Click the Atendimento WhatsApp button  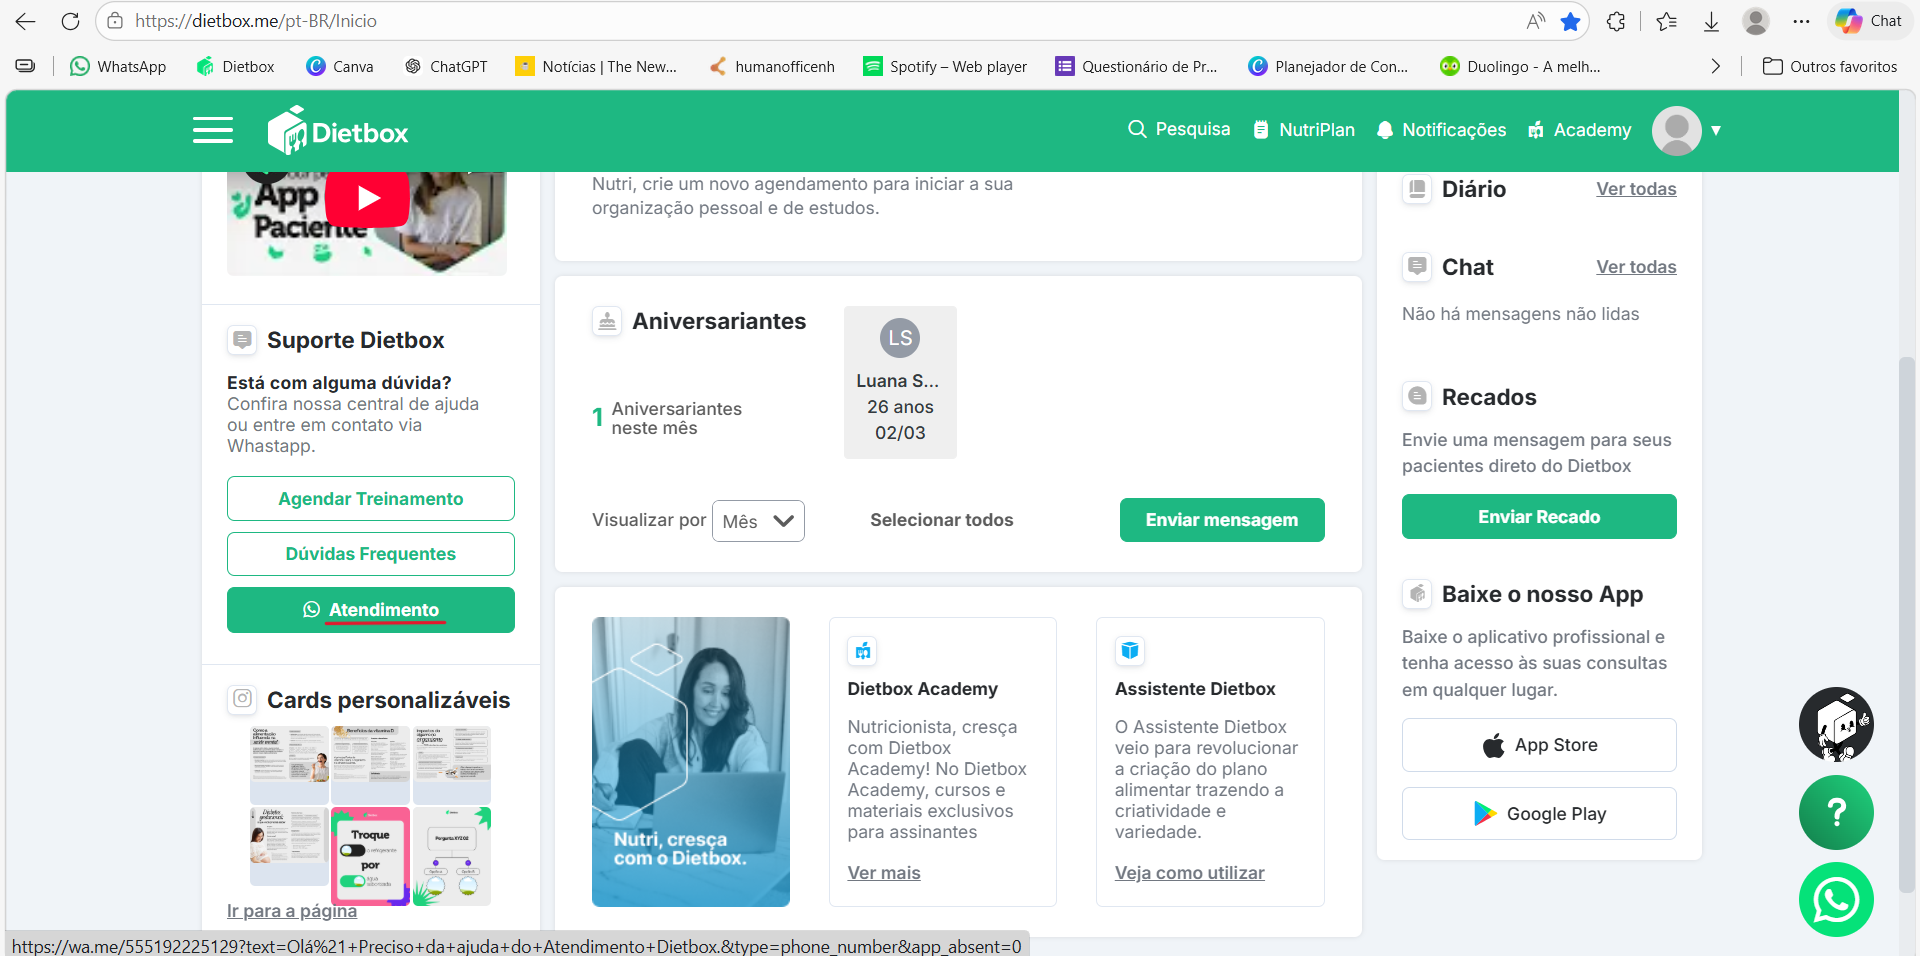[x=371, y=610]
